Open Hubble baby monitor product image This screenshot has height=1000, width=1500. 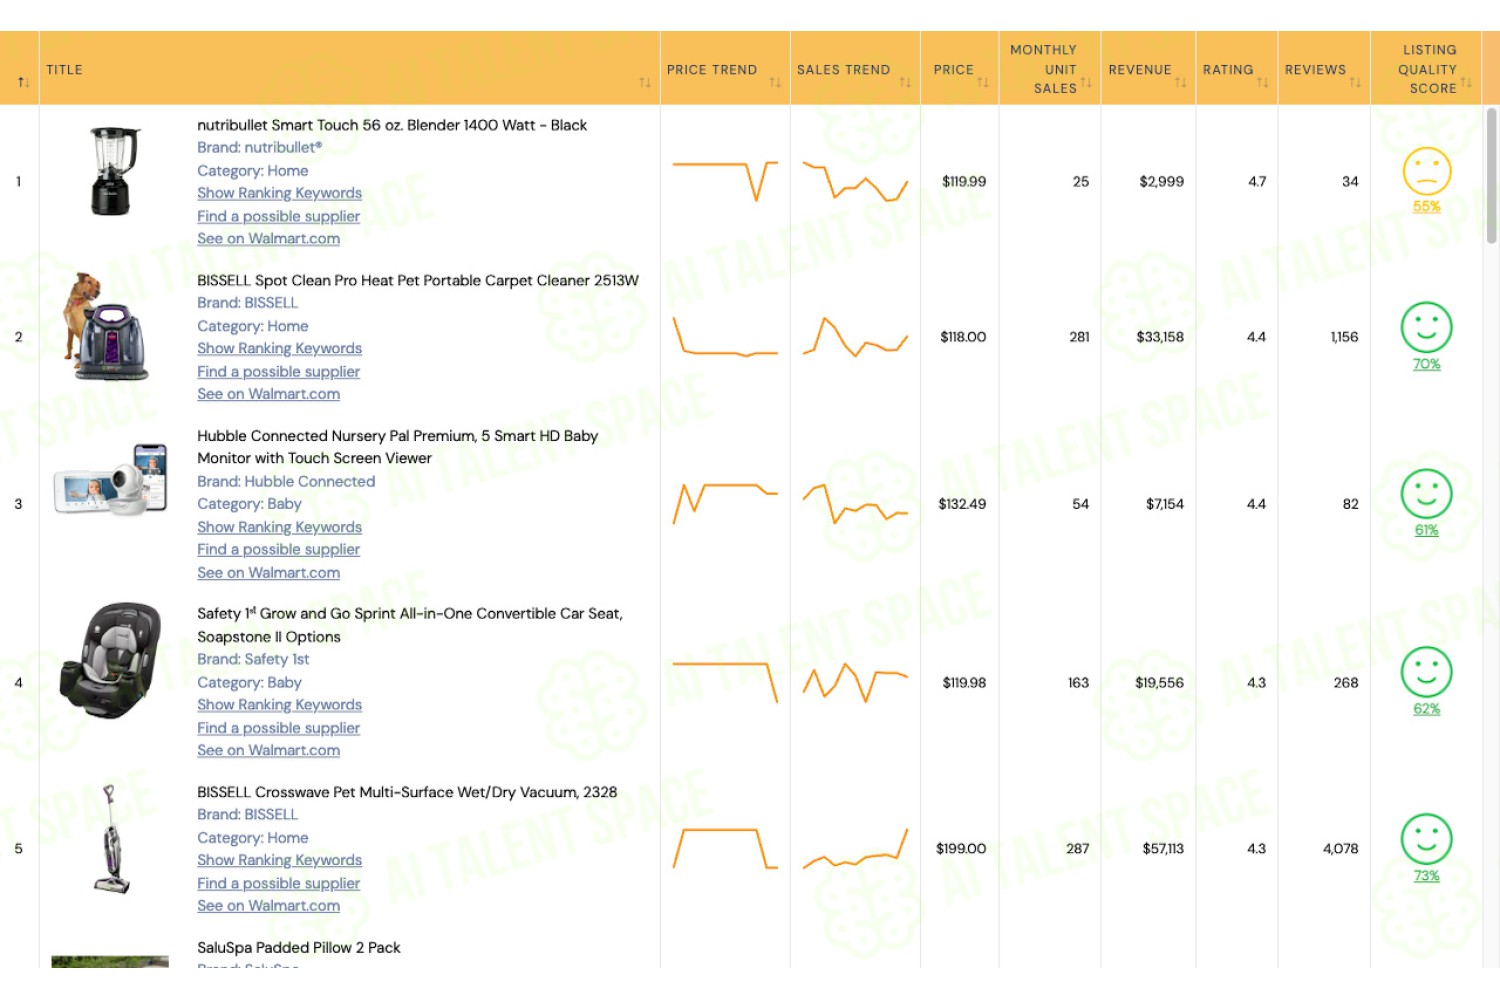tap(110, 480)
